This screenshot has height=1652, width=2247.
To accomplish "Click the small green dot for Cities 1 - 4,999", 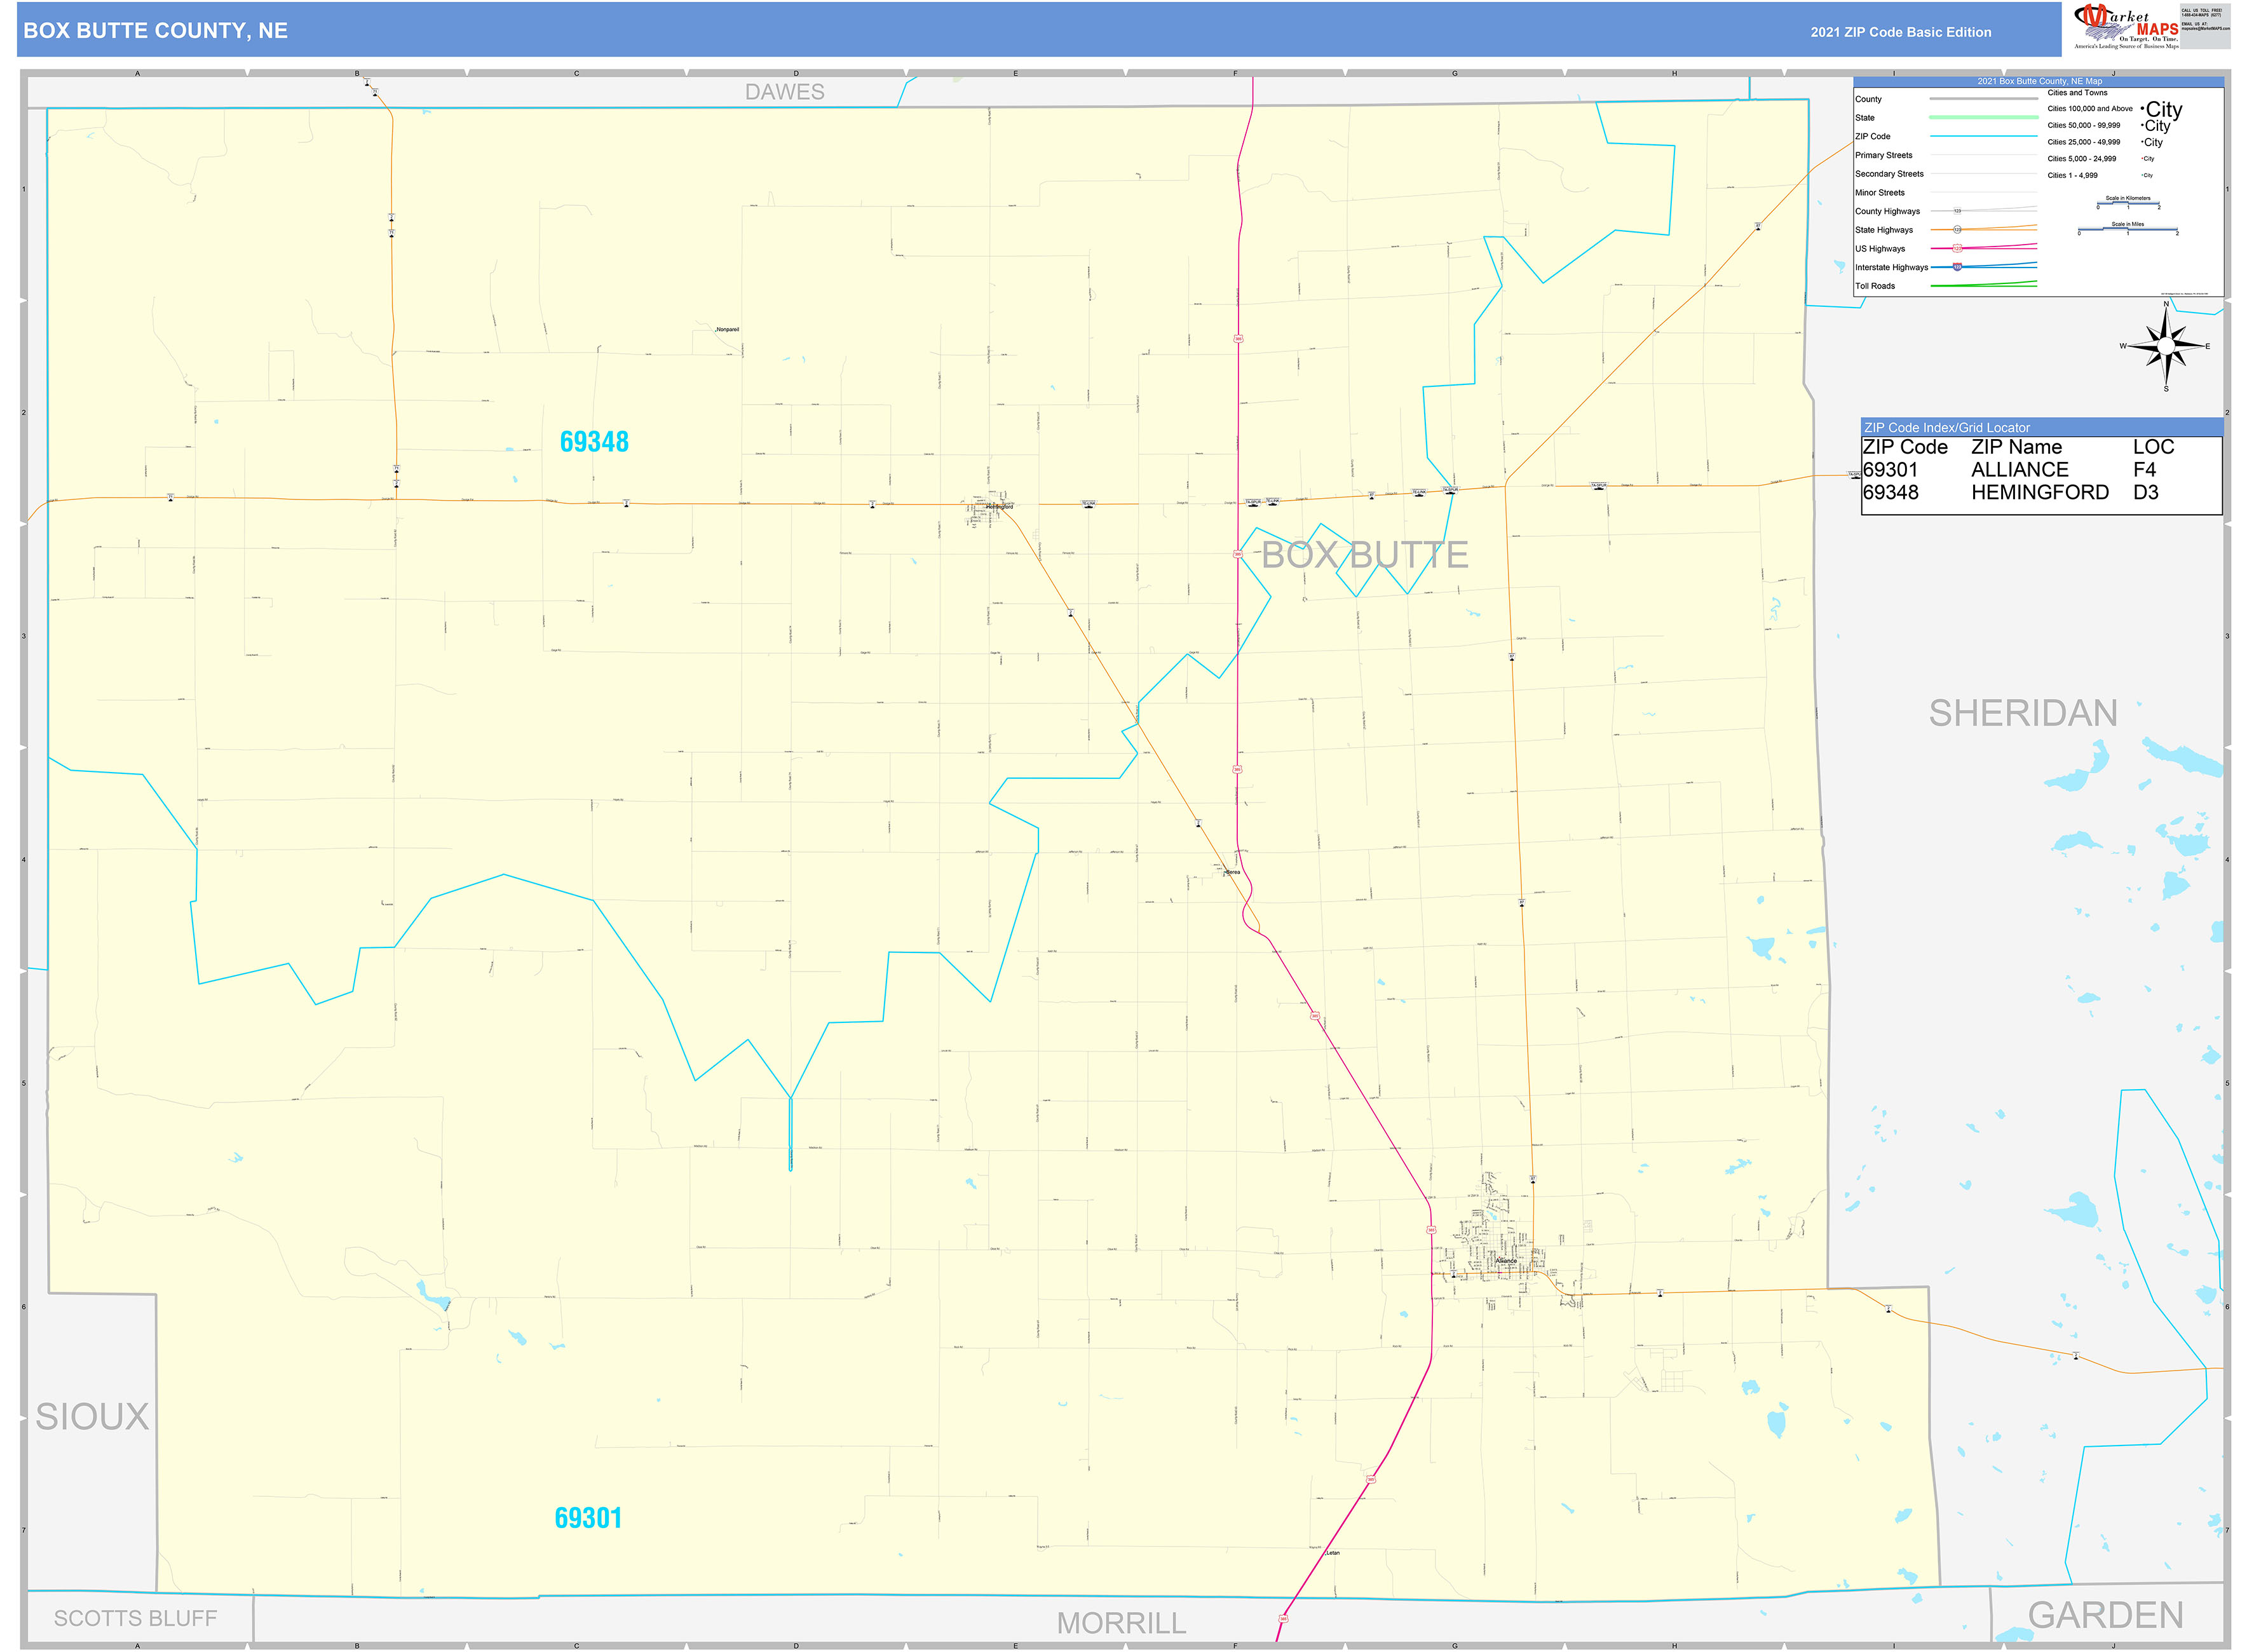I will coord(2143,175).
